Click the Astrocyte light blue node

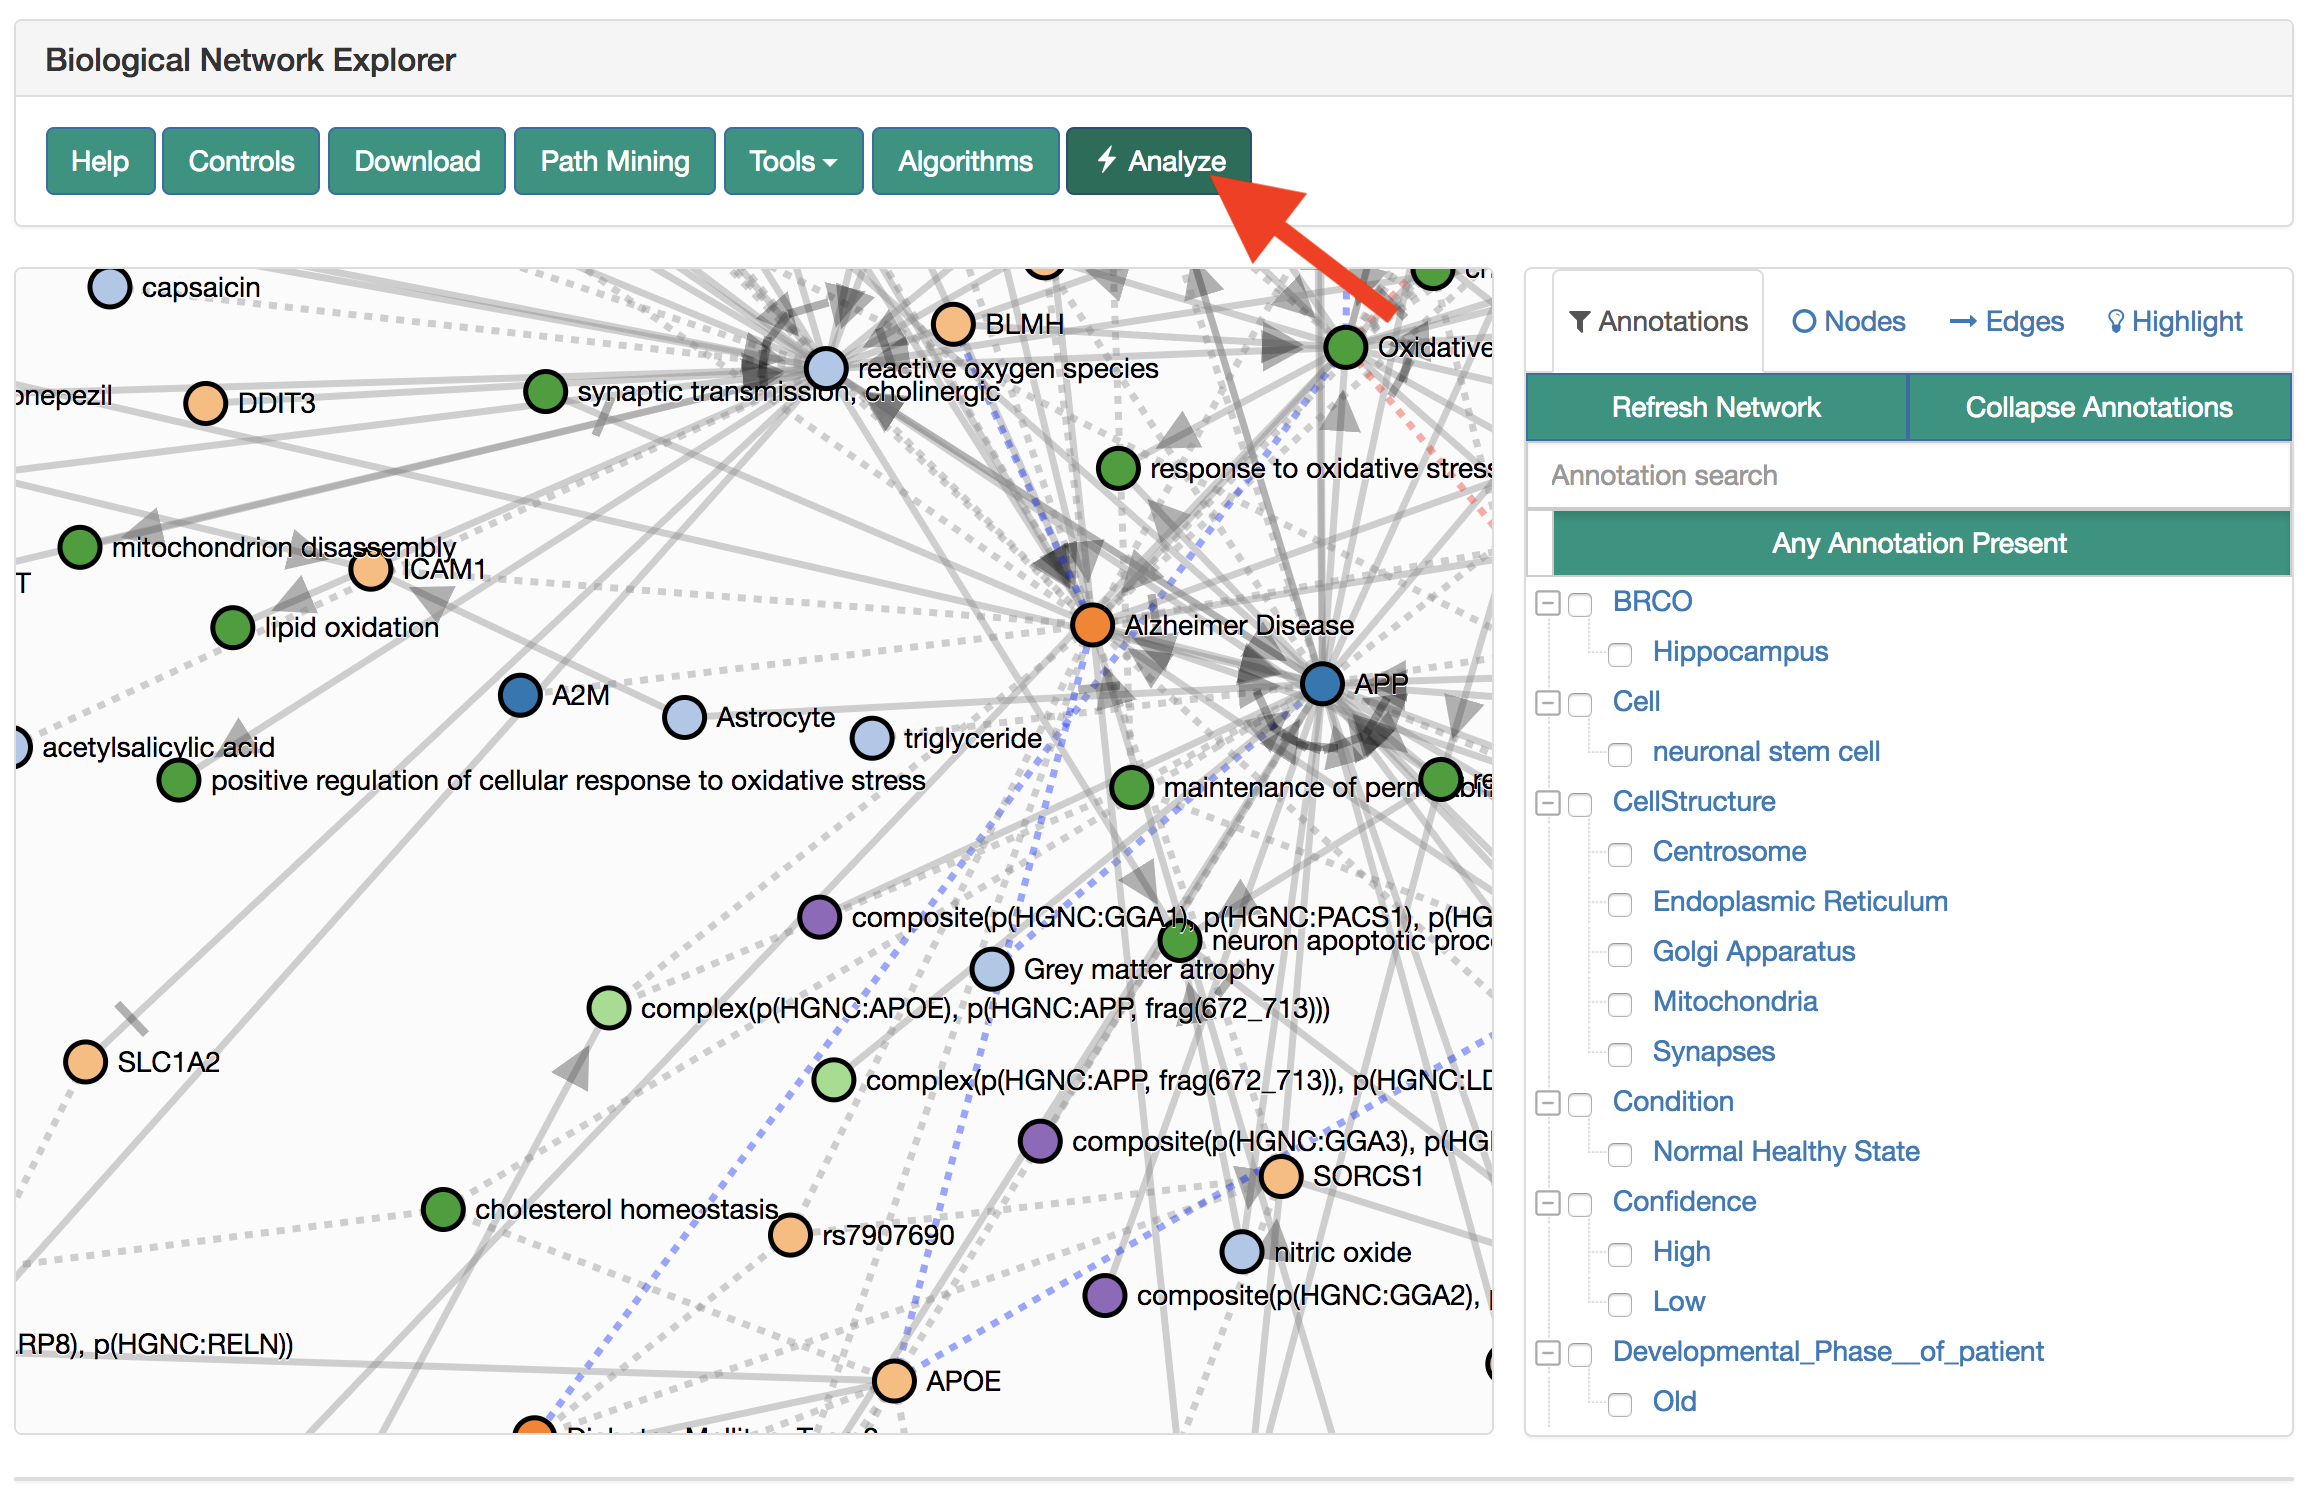(684, 717)
